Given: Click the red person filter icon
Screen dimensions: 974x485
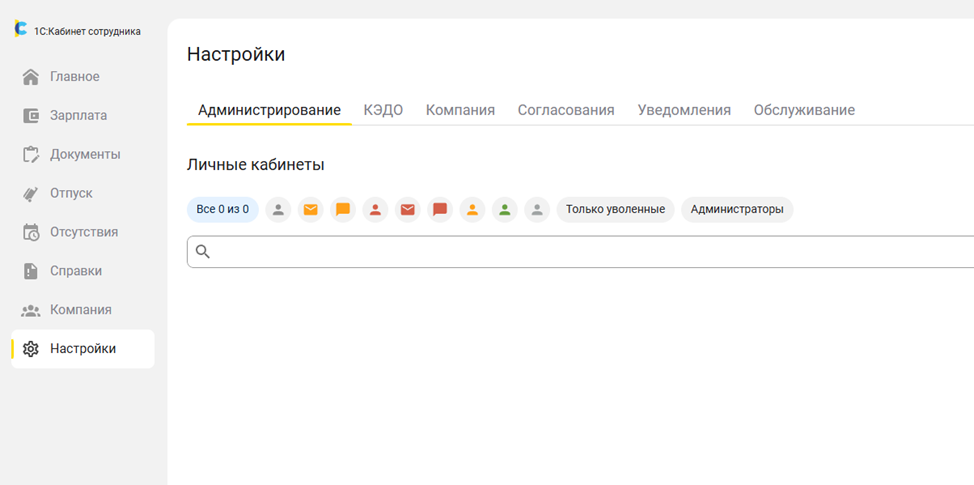Looking at the screenshot, I should click(375, 210).
